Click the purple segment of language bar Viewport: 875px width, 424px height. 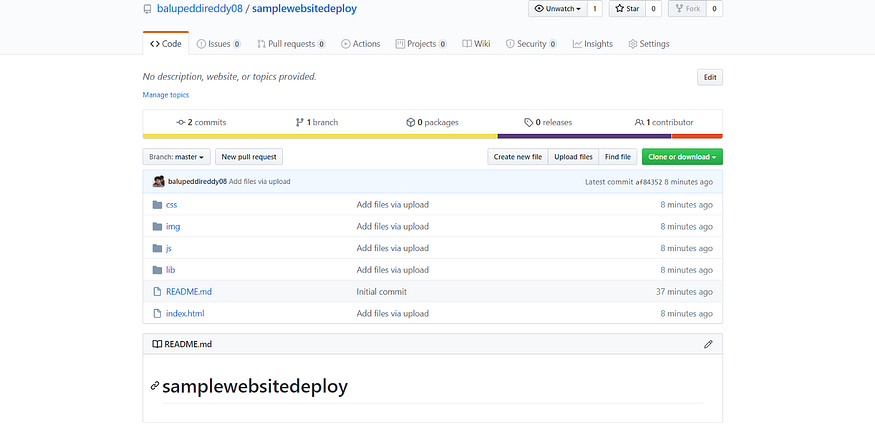584,136
